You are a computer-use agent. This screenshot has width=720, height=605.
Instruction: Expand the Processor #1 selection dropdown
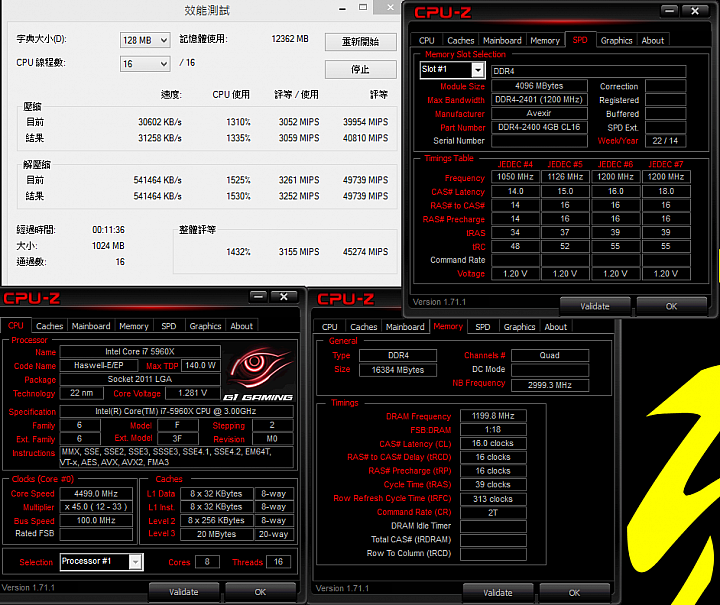pyautogui.click(x=135, y=562)
